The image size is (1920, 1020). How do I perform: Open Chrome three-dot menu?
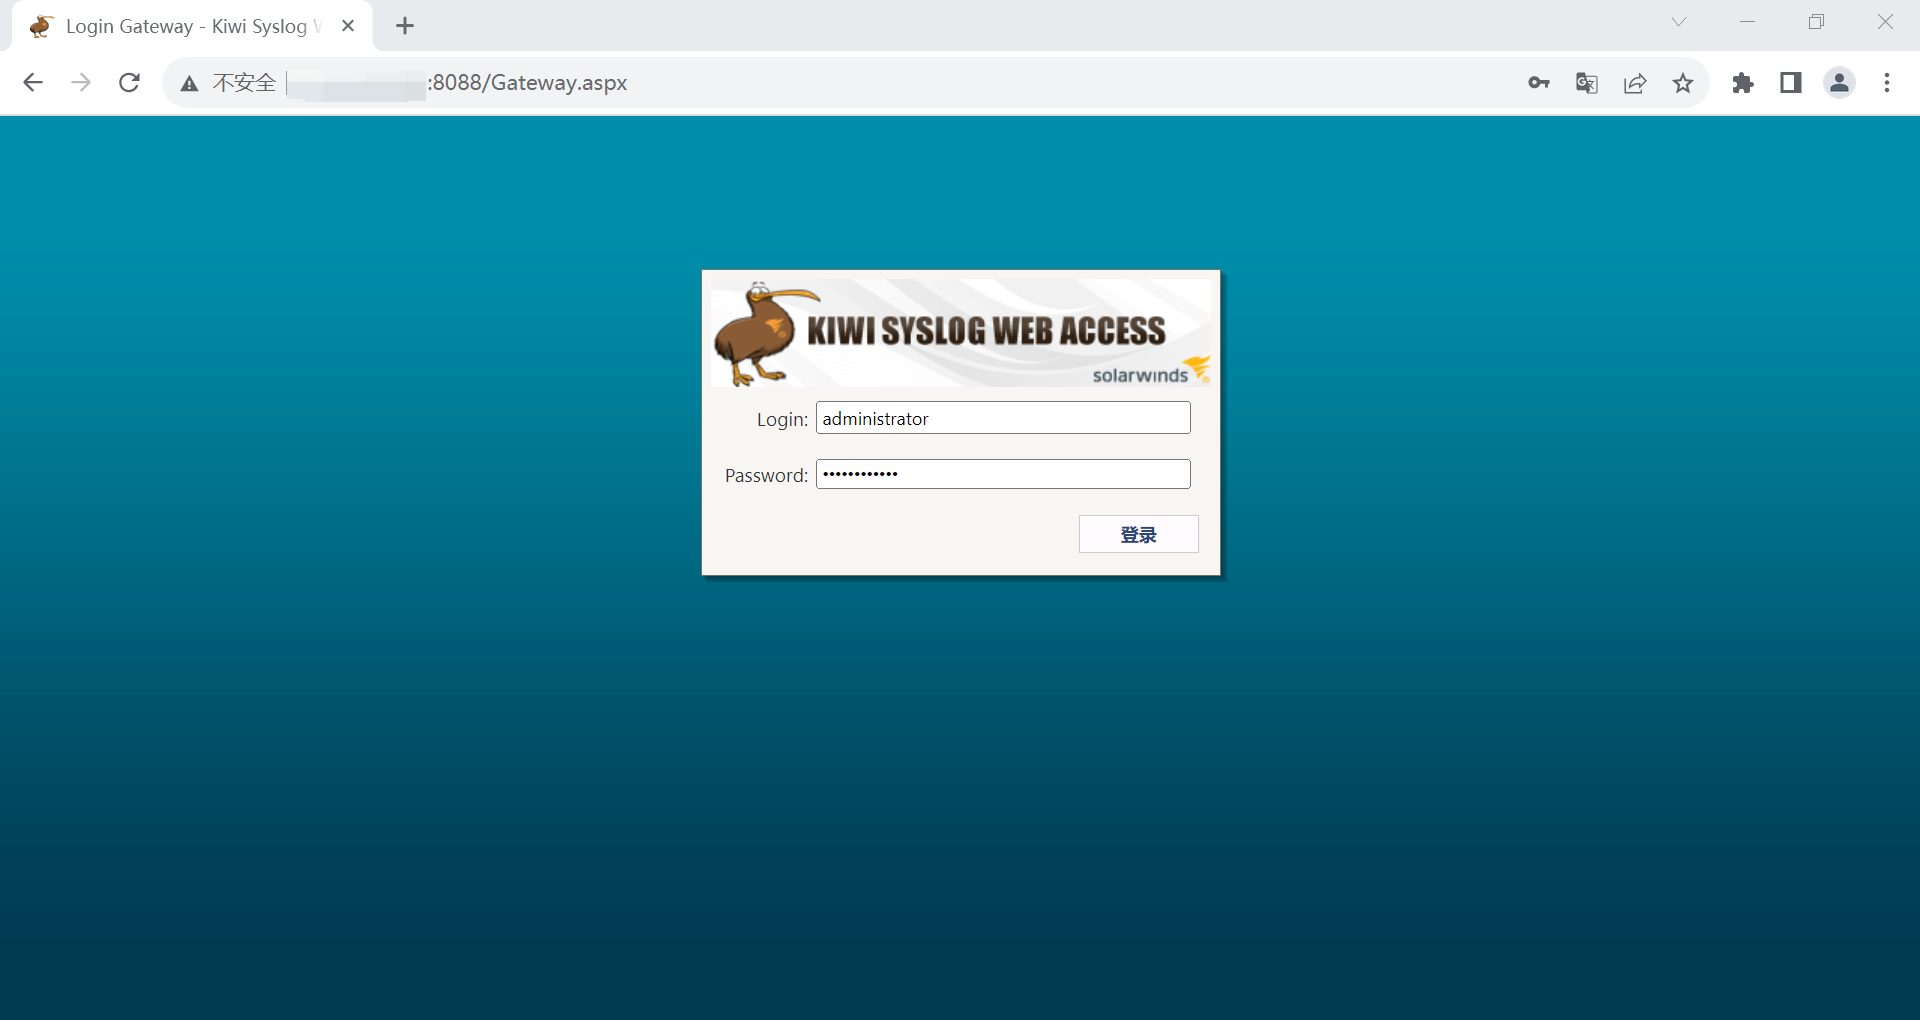(1887, 83)
